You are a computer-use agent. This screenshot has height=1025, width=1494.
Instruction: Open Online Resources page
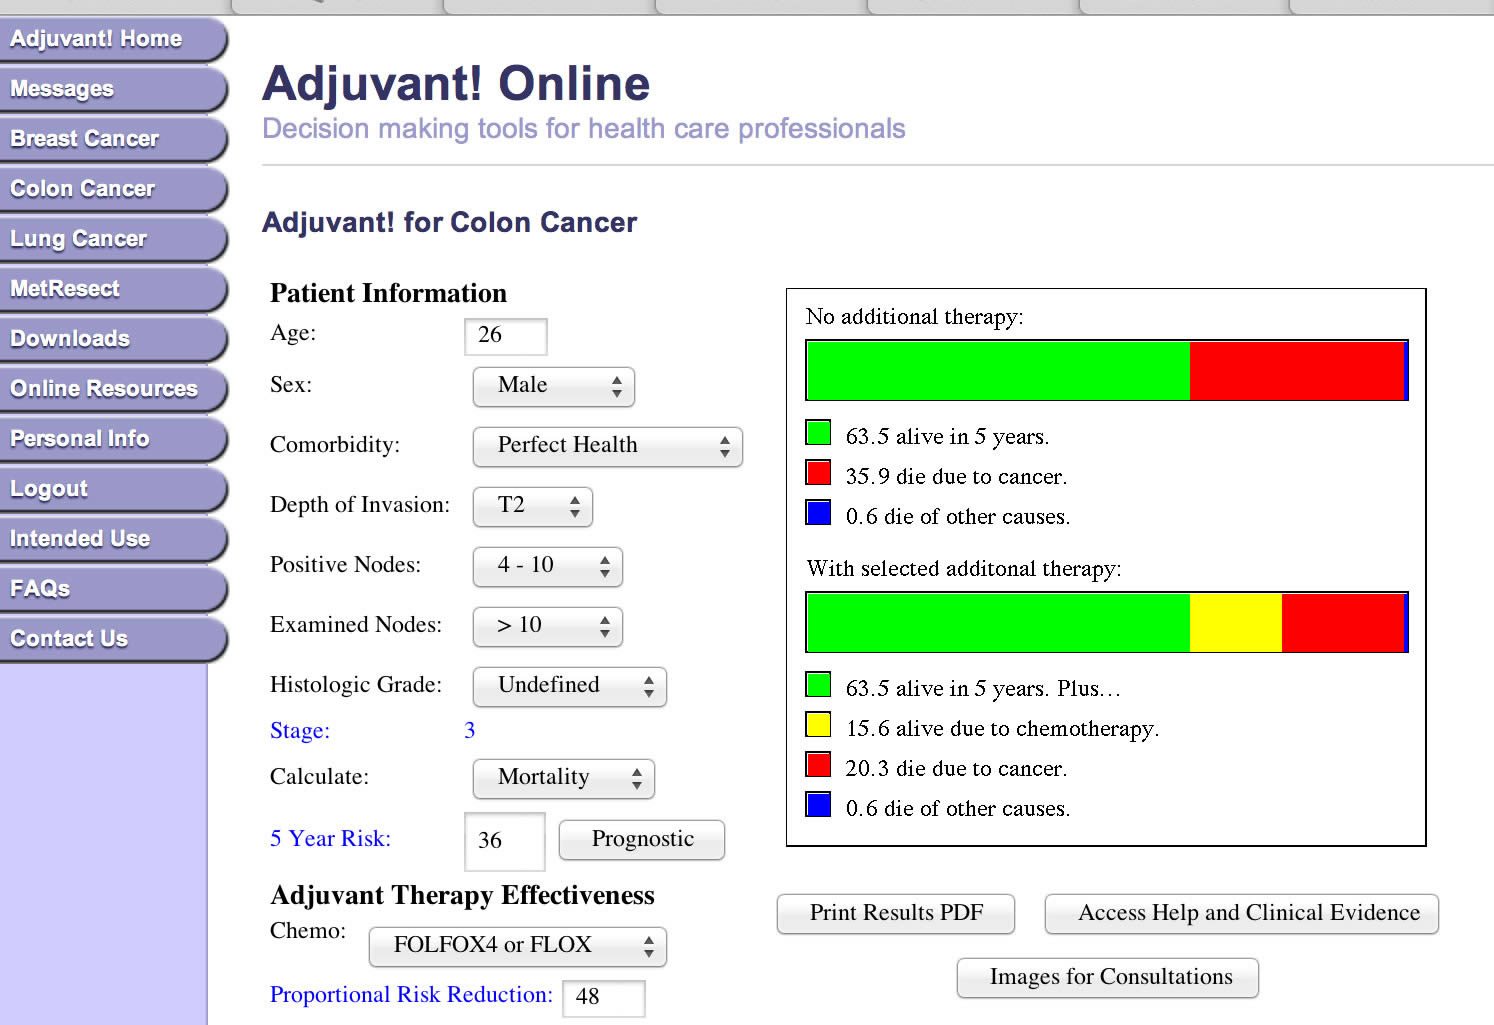(113, 389)
